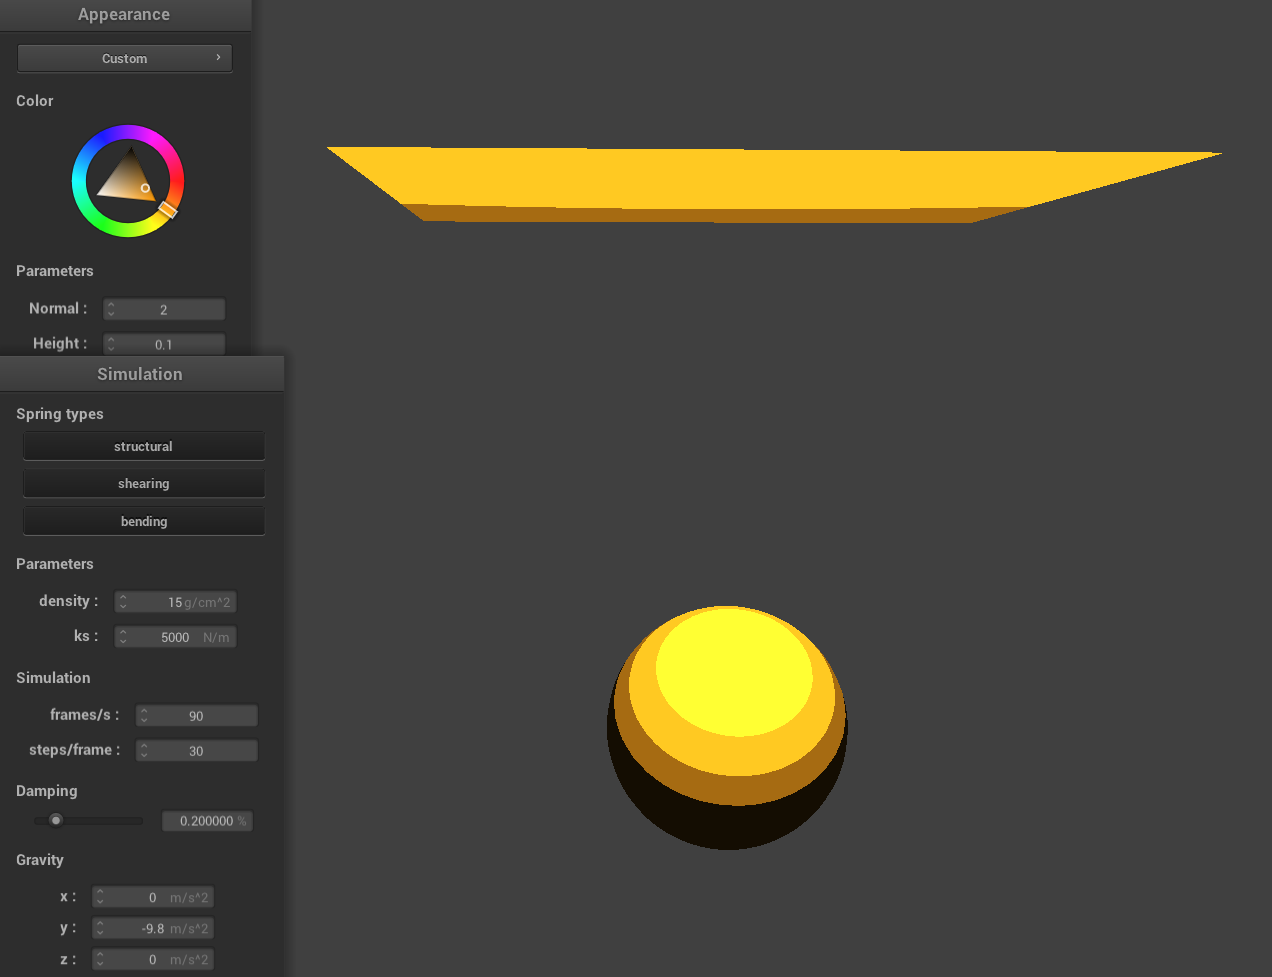Click the density stepper arrows
Screen dimensions: 1272x977
(123, 602)
